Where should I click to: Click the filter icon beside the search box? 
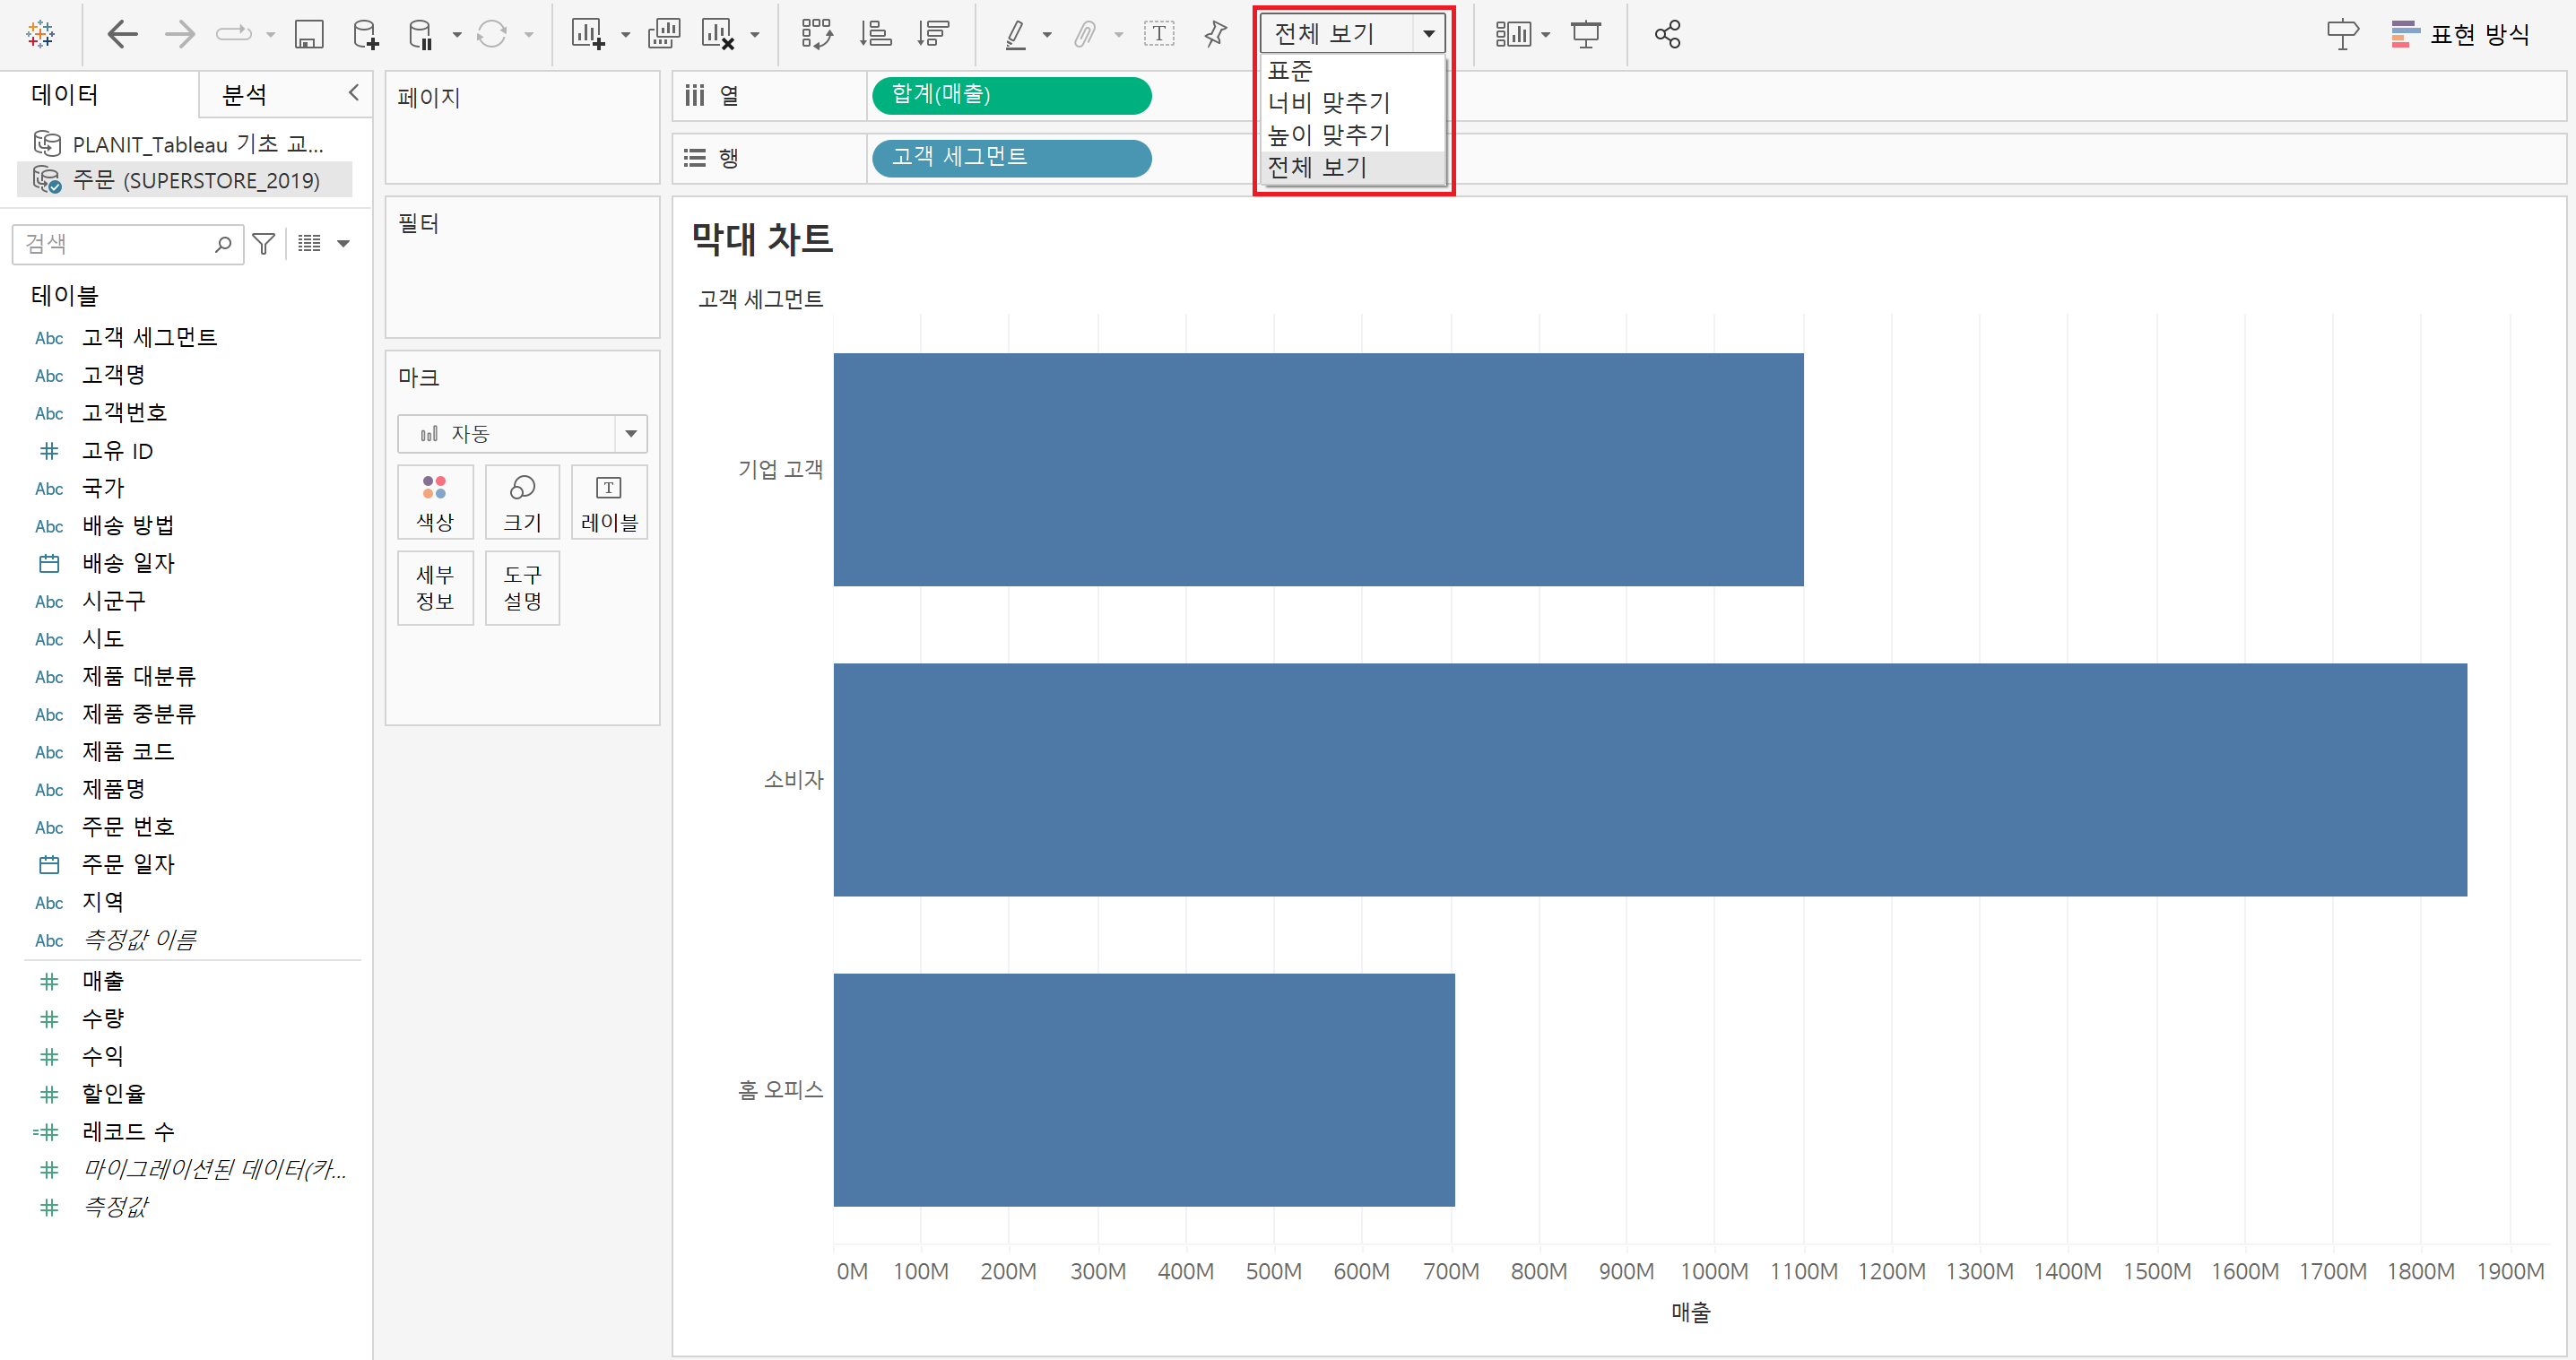264,244
